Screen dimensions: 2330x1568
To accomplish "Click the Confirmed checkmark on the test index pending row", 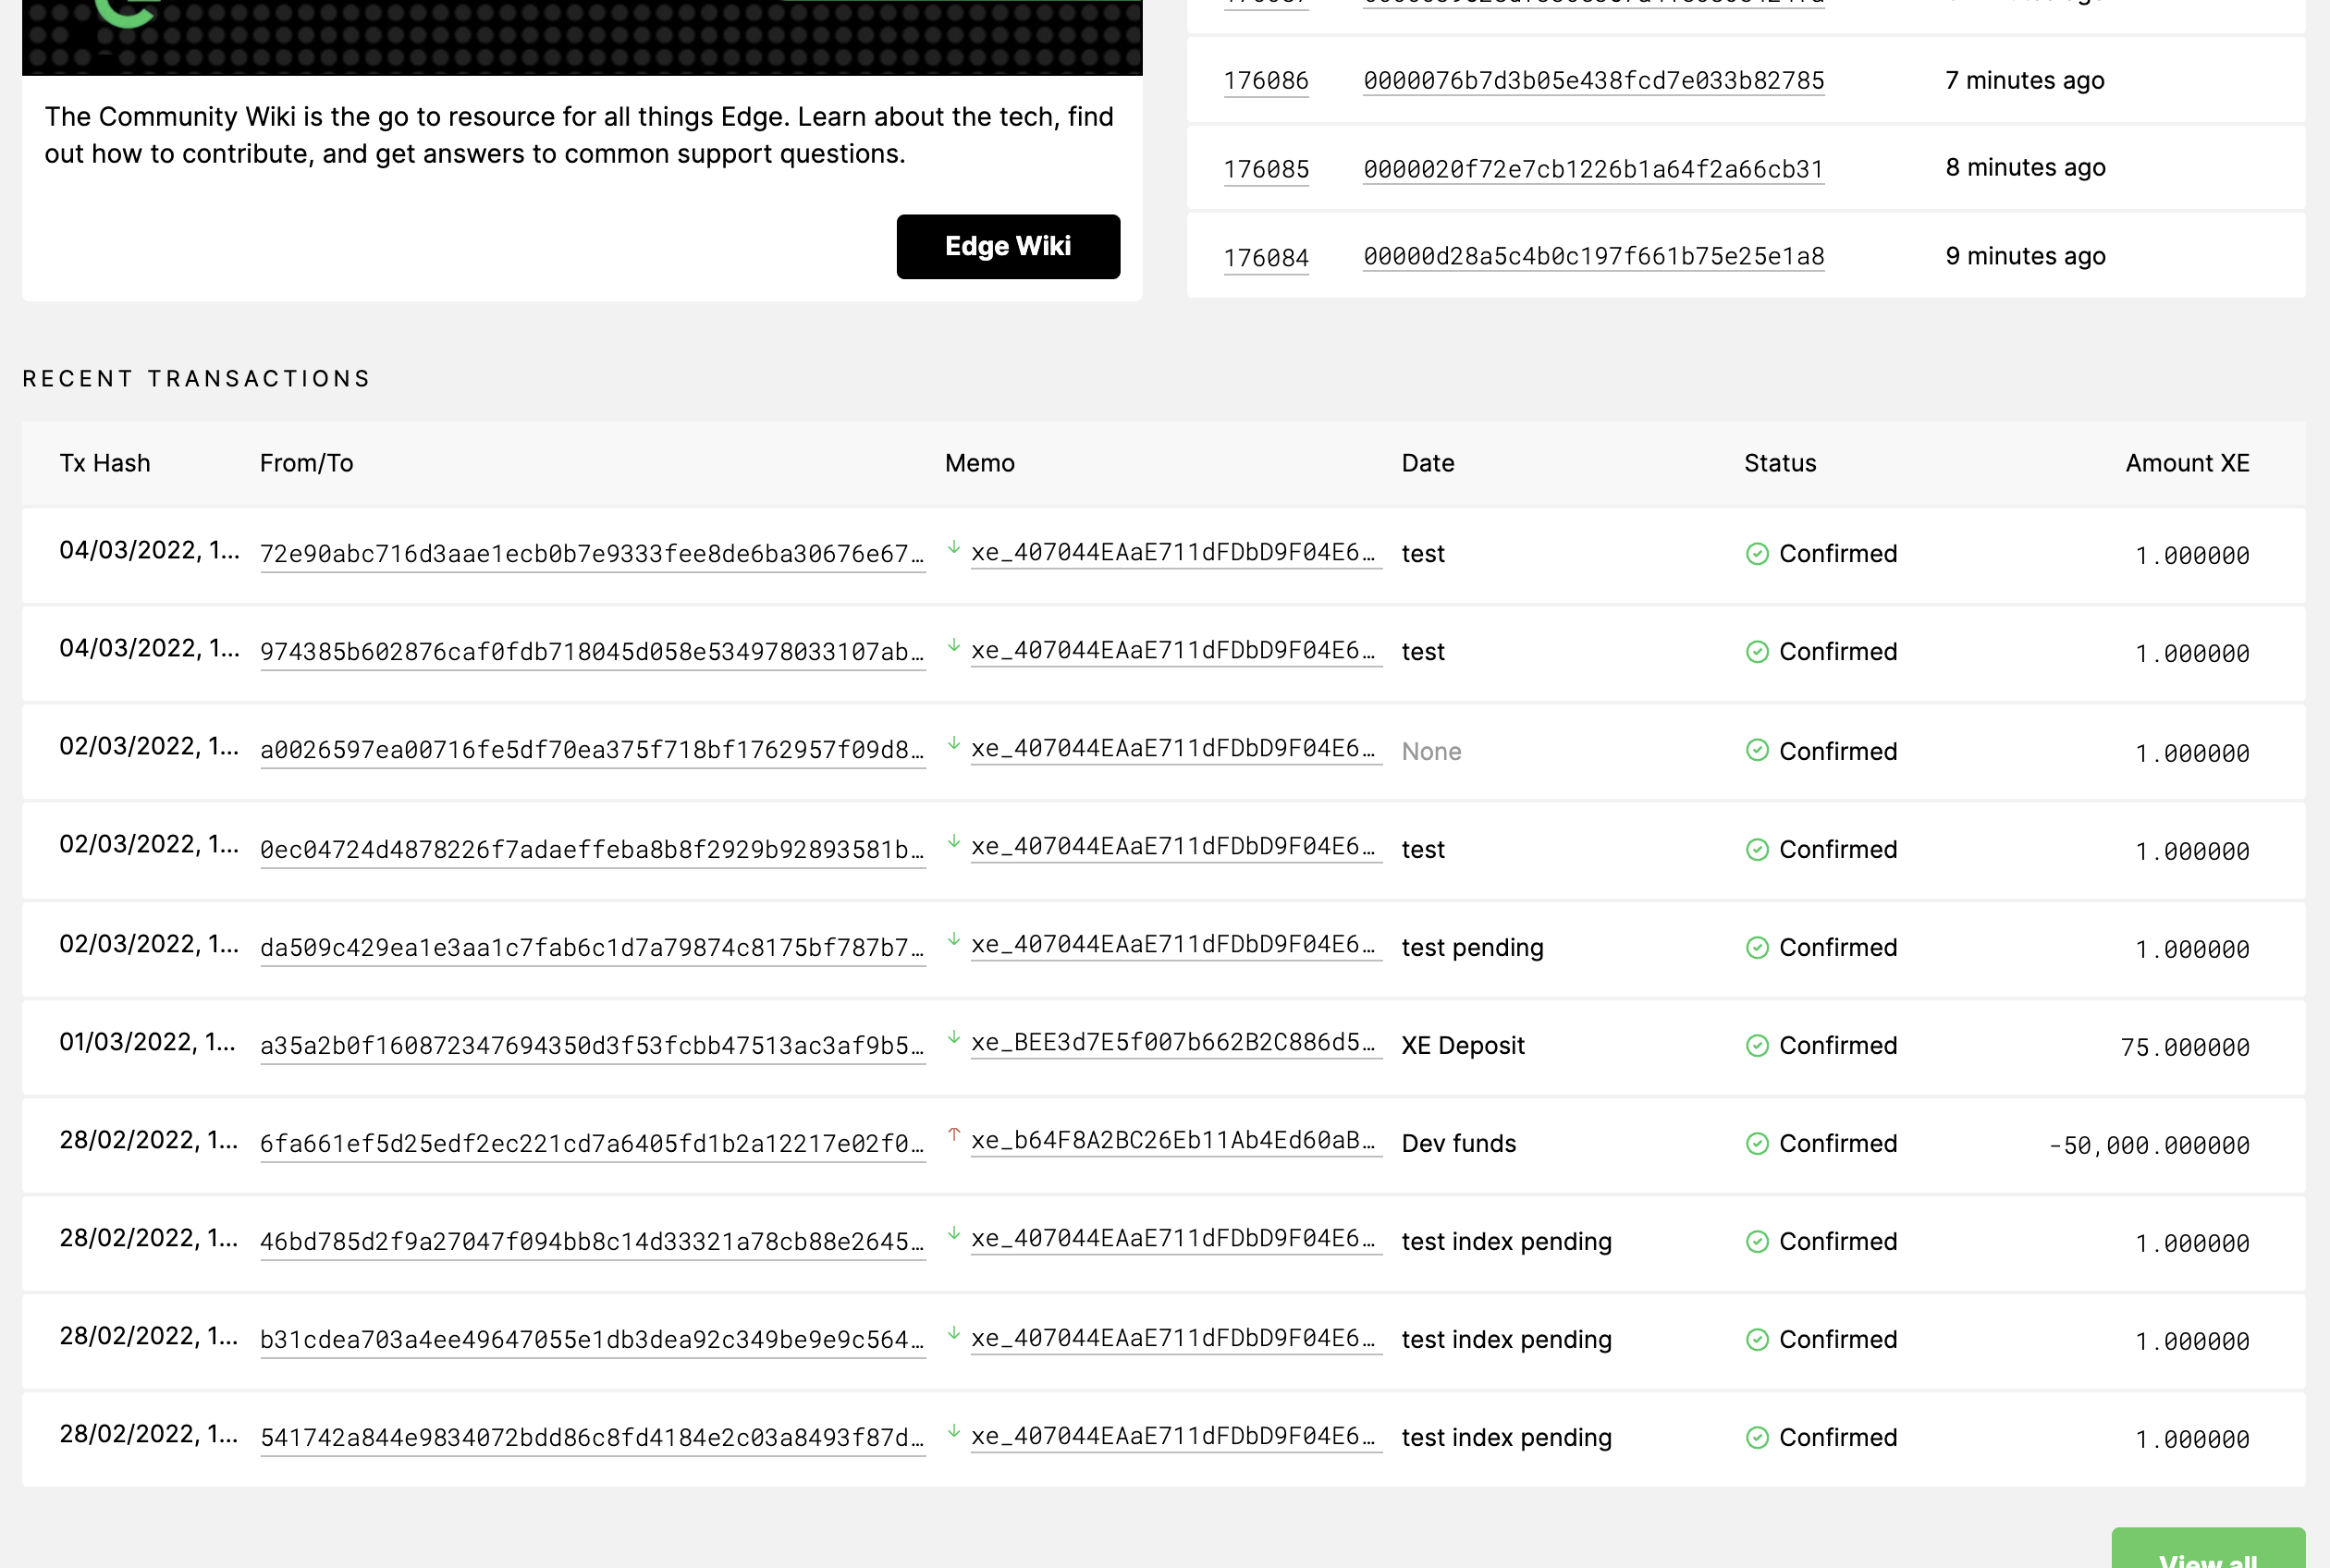I will 1758,1241.
